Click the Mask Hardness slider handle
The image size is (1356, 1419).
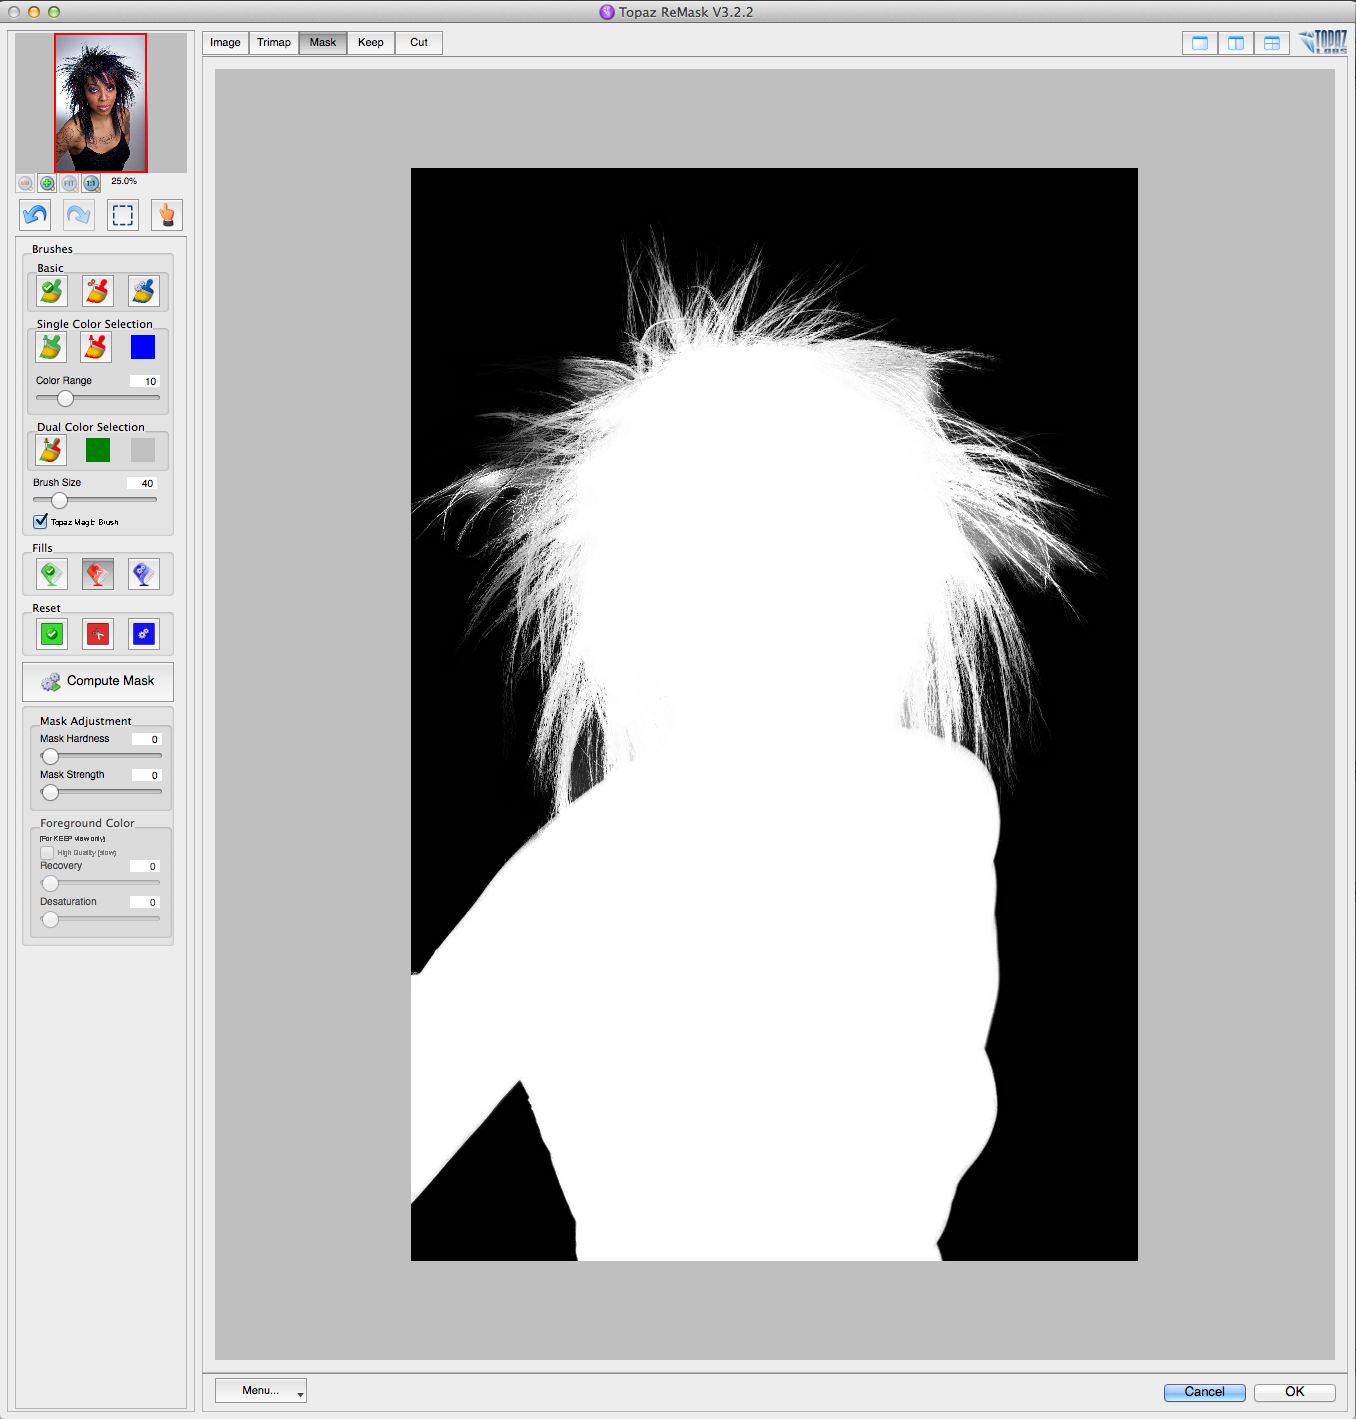tap(50, 756)
